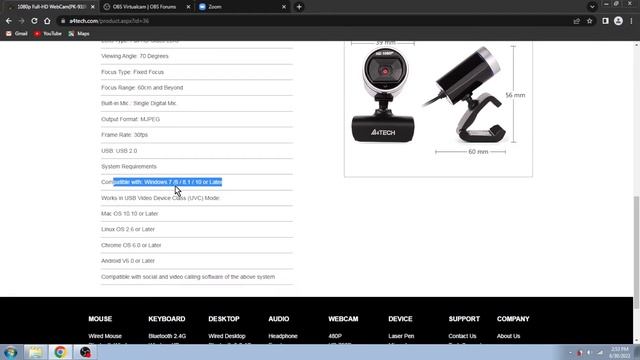
Task: Follow the Contact Us footer link
Action: (x=462, y=336)
